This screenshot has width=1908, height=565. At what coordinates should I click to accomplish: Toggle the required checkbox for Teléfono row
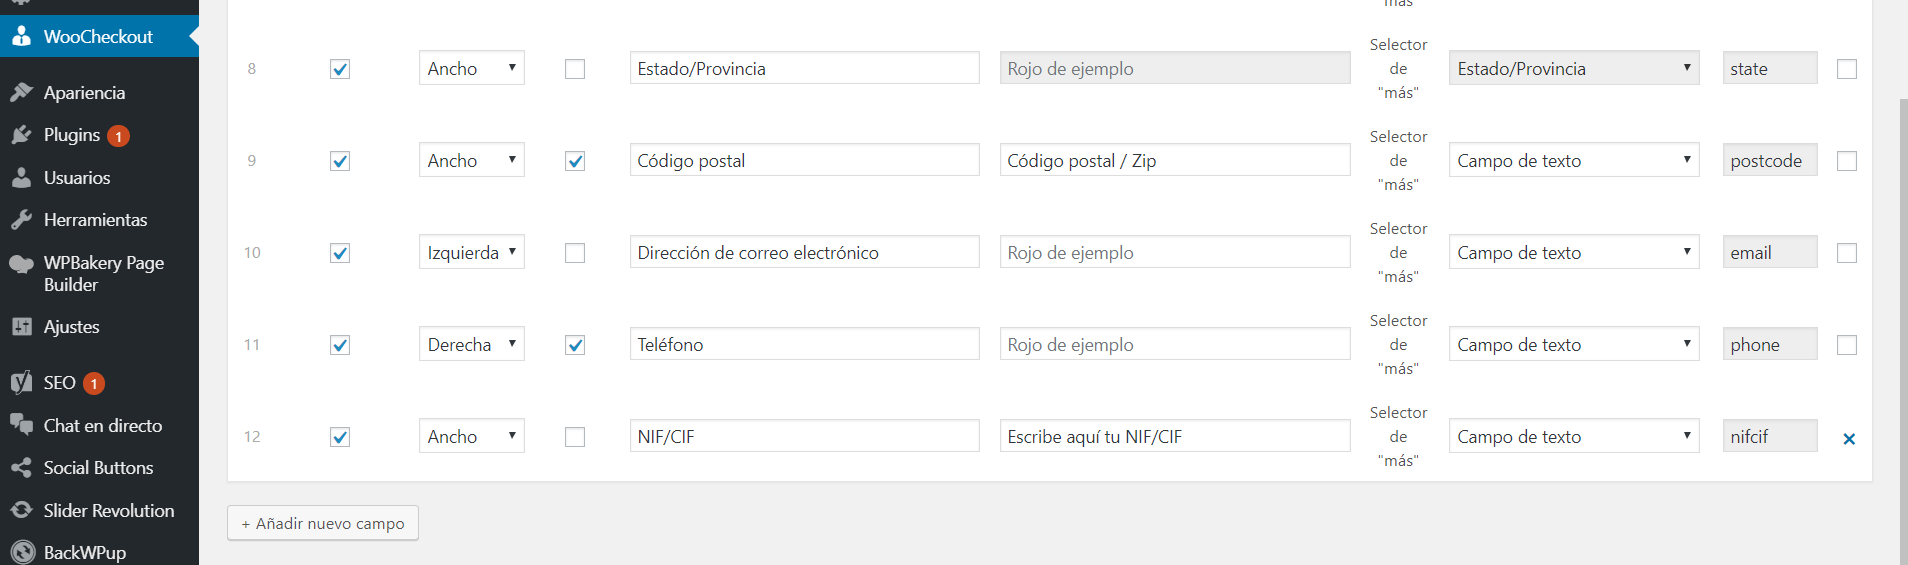point(575,345)
